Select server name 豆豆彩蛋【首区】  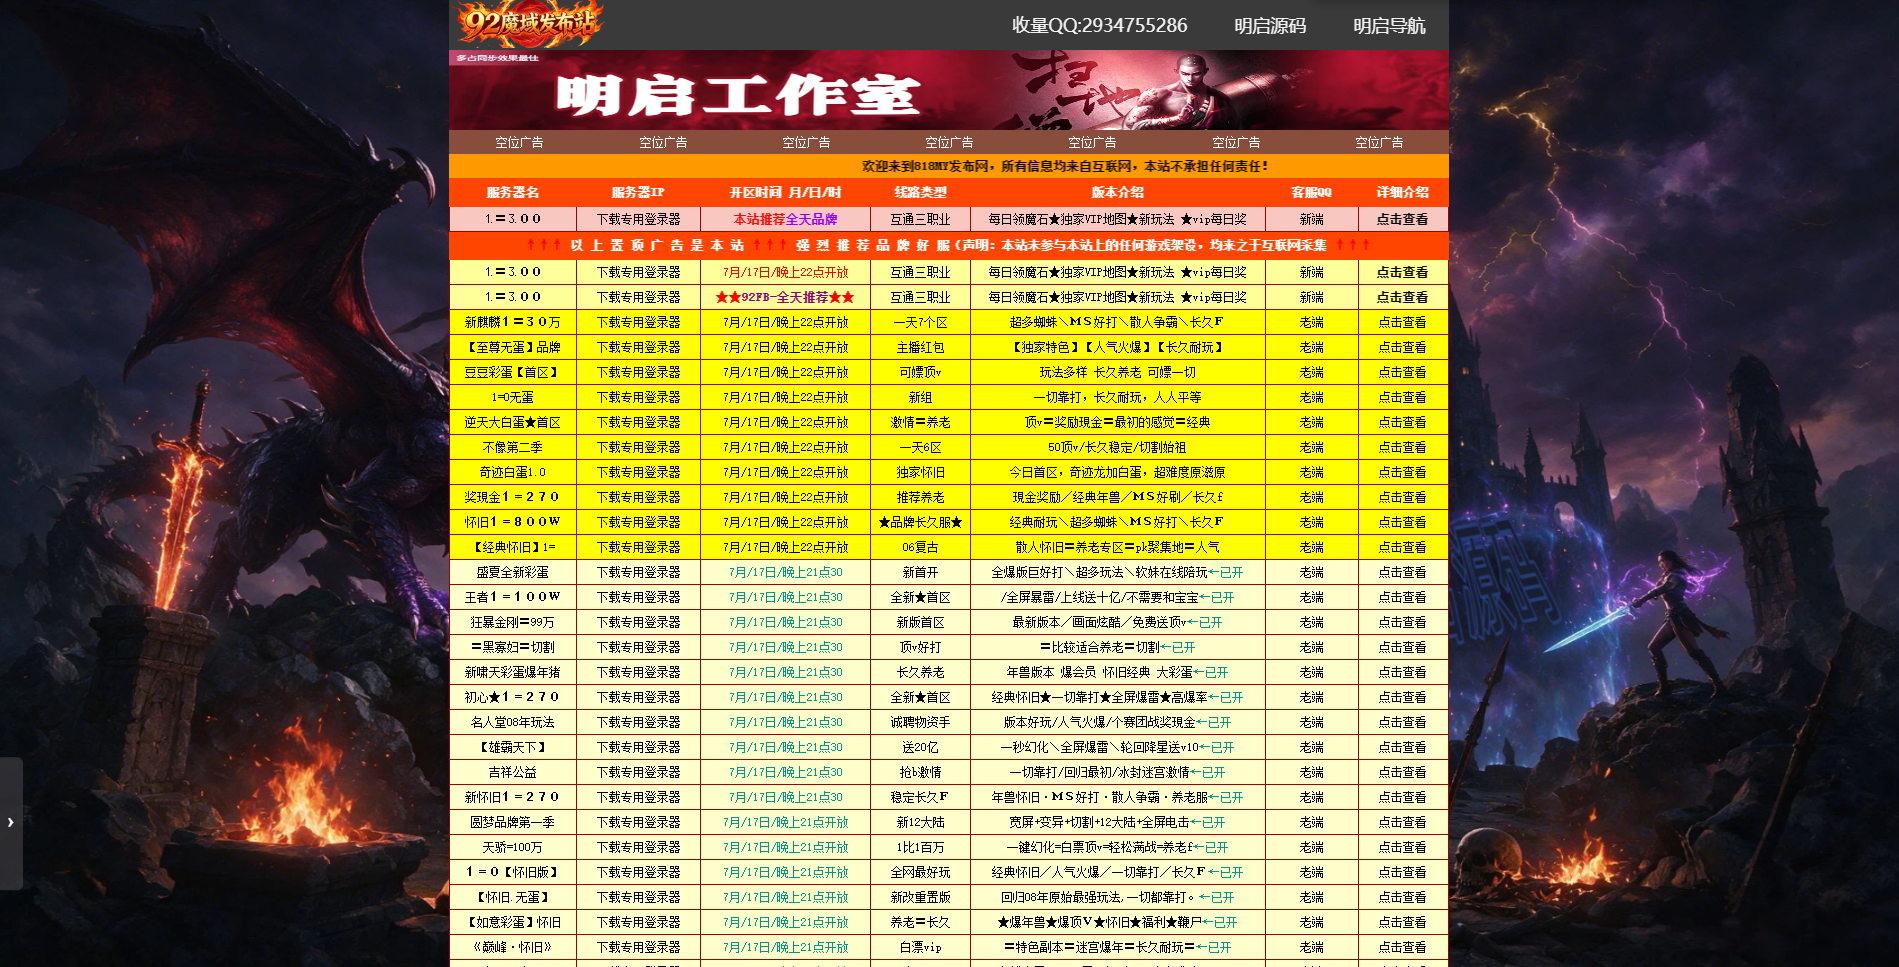[x=513, y=372]
